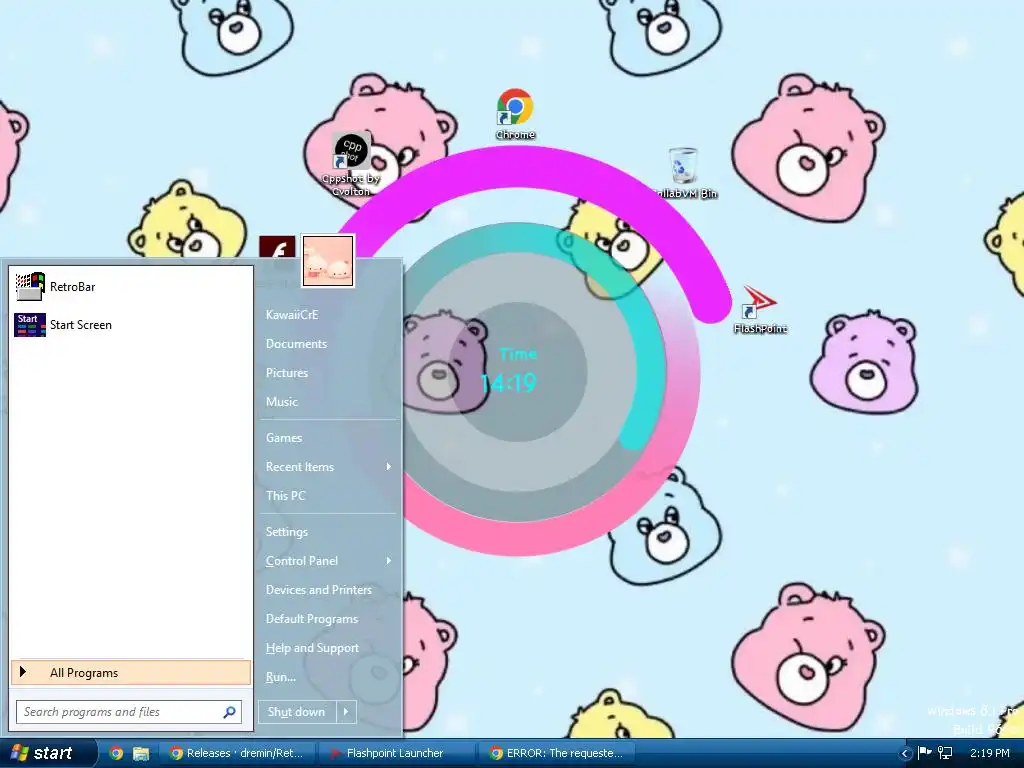Expand All Programs list
The width and height of the screenshot is (1024, 768).
pyautogui.click(x=131, y=673)
